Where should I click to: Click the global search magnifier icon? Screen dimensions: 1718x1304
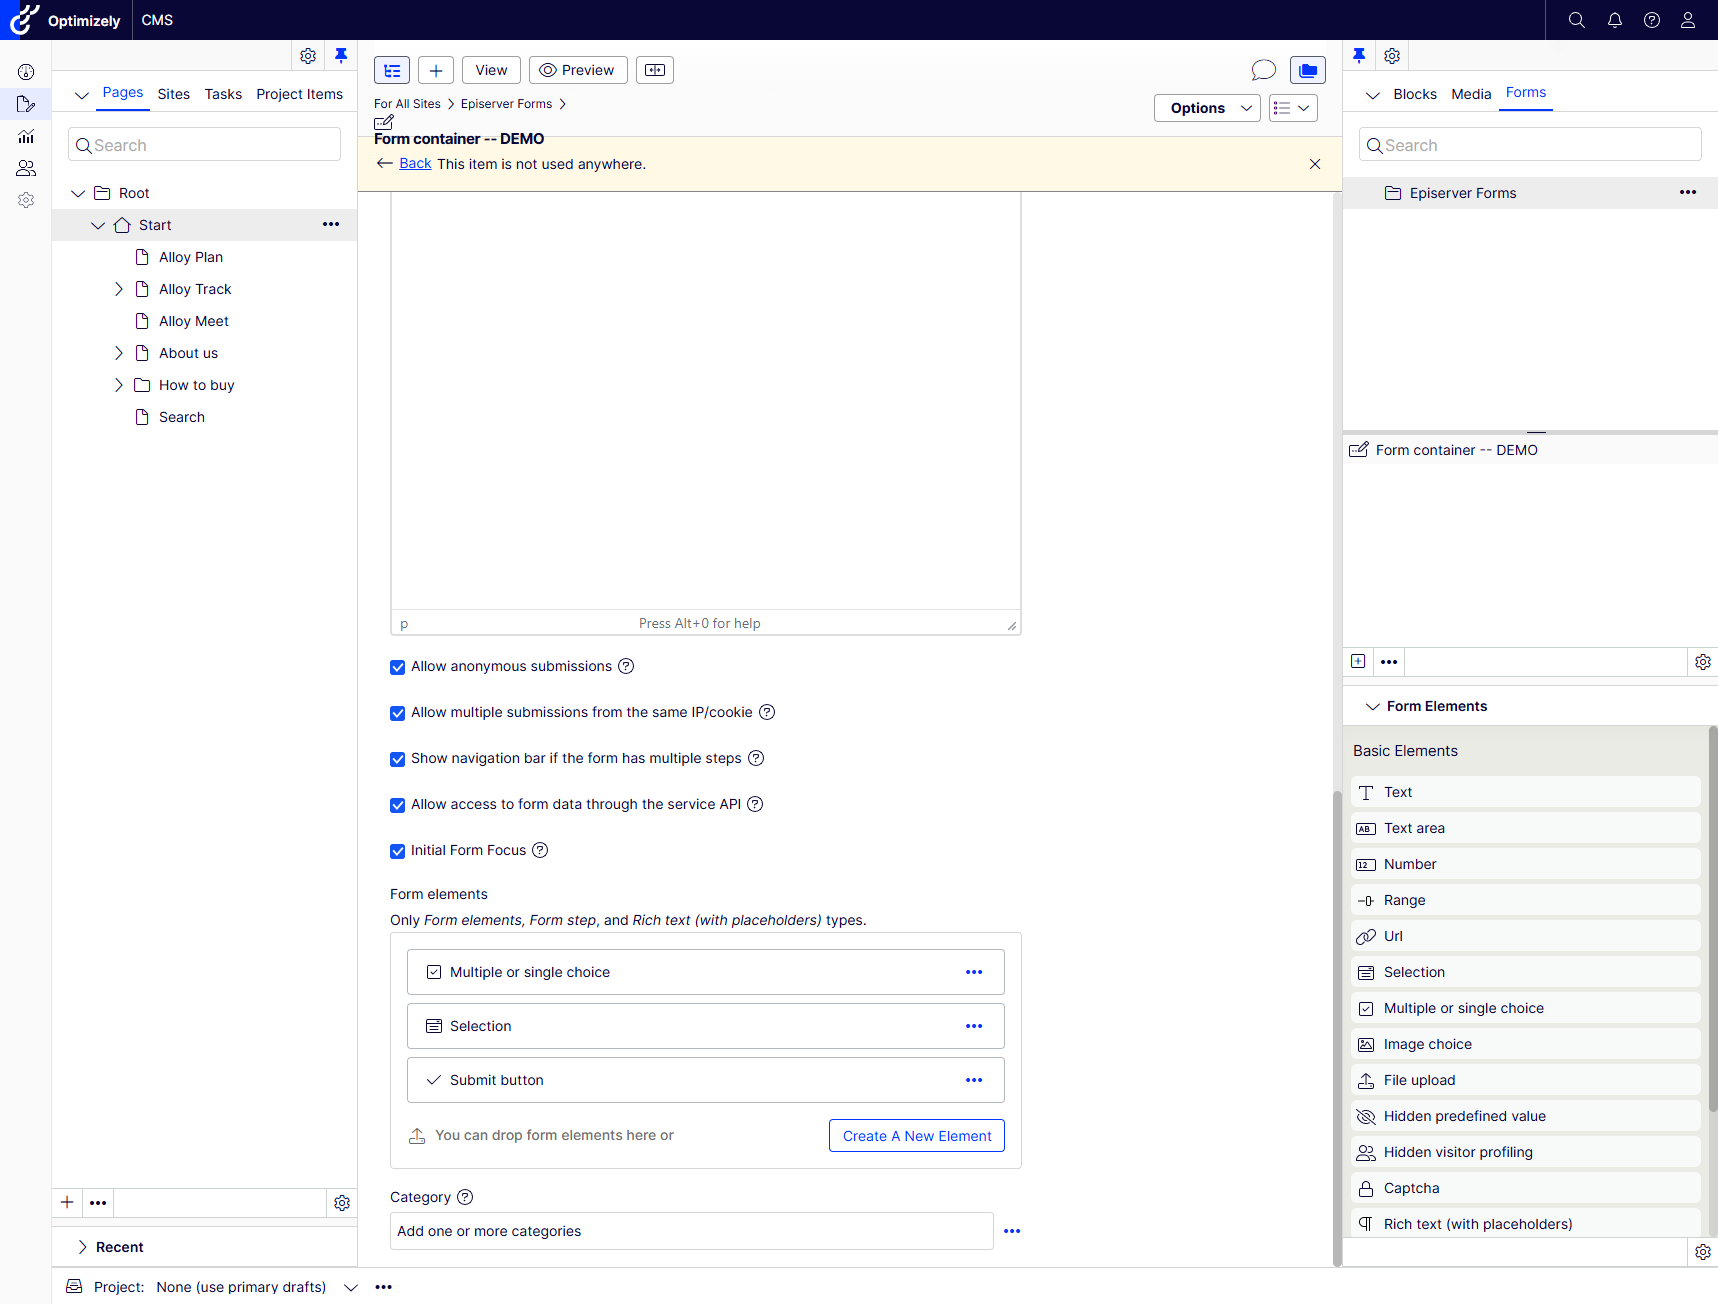click(1576, 20)
